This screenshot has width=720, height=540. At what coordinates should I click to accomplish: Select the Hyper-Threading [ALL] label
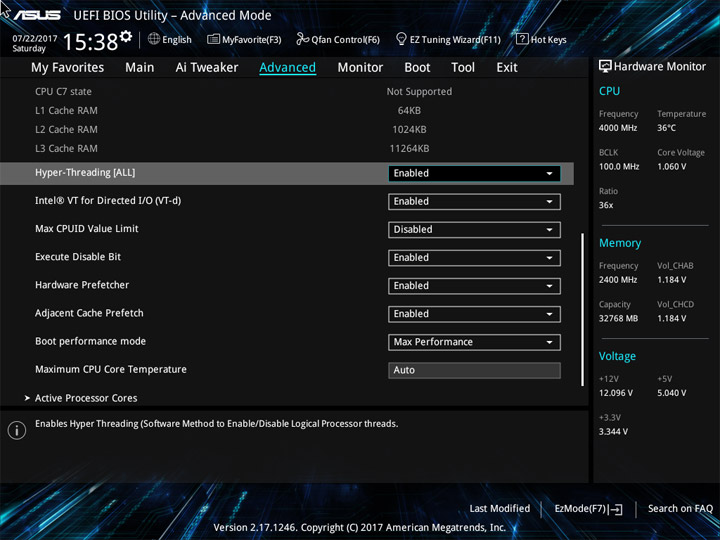85,173
